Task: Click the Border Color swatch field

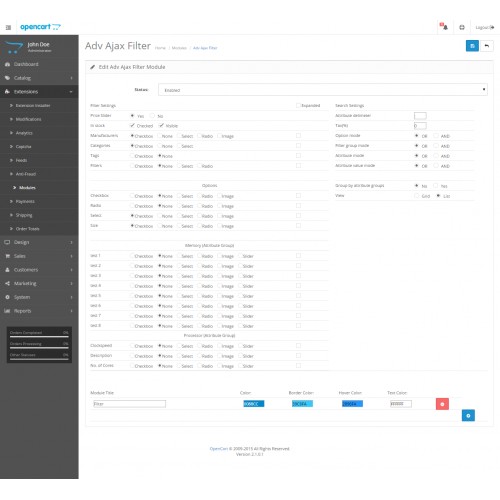Action: click(x=302, y=404)
